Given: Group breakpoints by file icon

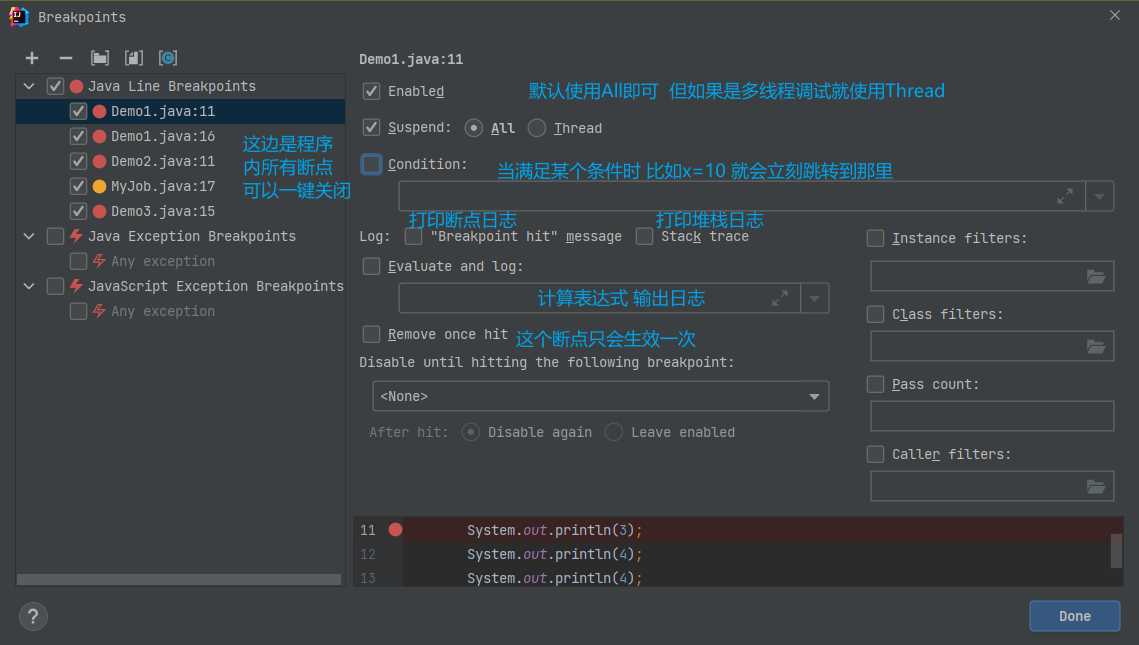Looking at the screenshot, I should pos(134,58).
